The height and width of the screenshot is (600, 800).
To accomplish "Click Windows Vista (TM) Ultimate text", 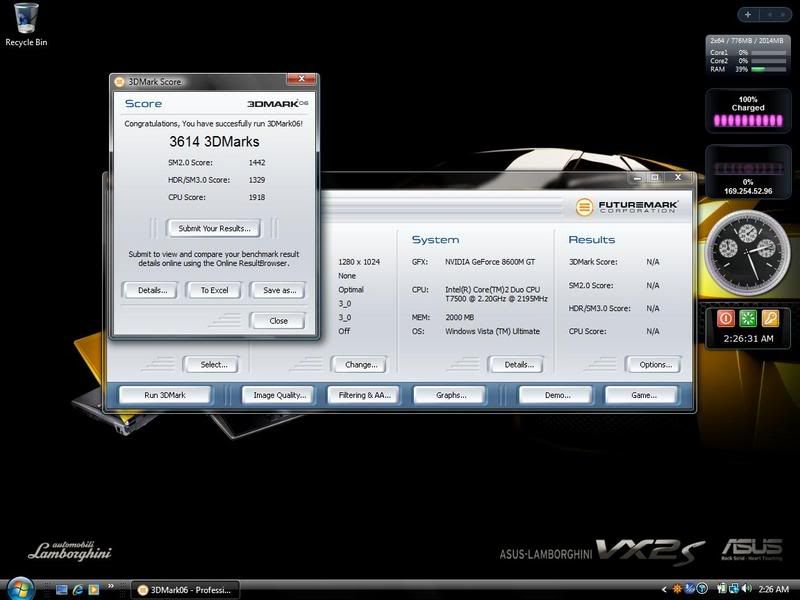I will point(492,331).
